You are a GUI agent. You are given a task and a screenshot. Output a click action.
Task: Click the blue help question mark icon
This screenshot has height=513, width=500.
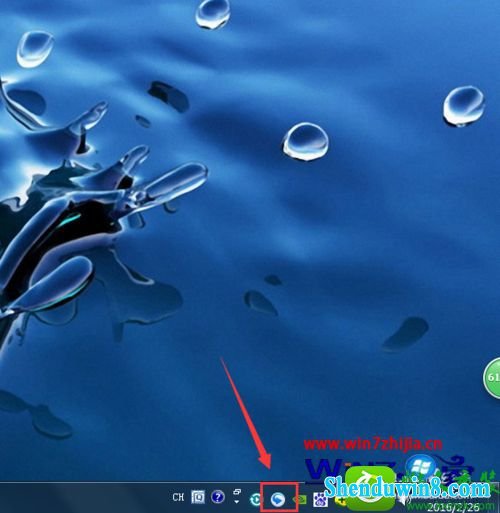[x=218, y=497]
